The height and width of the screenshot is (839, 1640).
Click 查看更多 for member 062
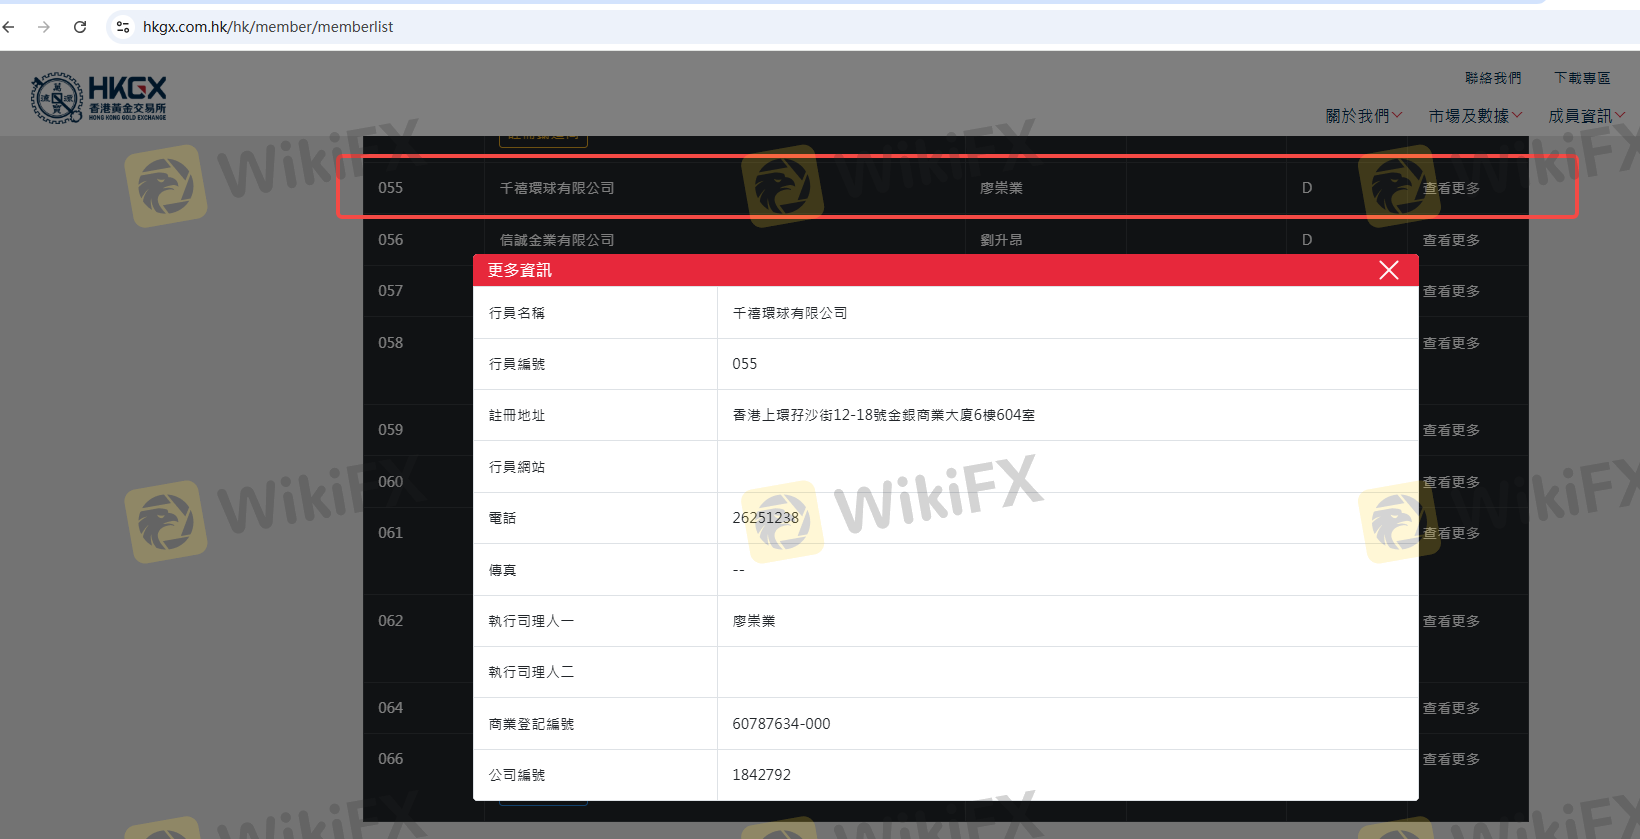1451,621
